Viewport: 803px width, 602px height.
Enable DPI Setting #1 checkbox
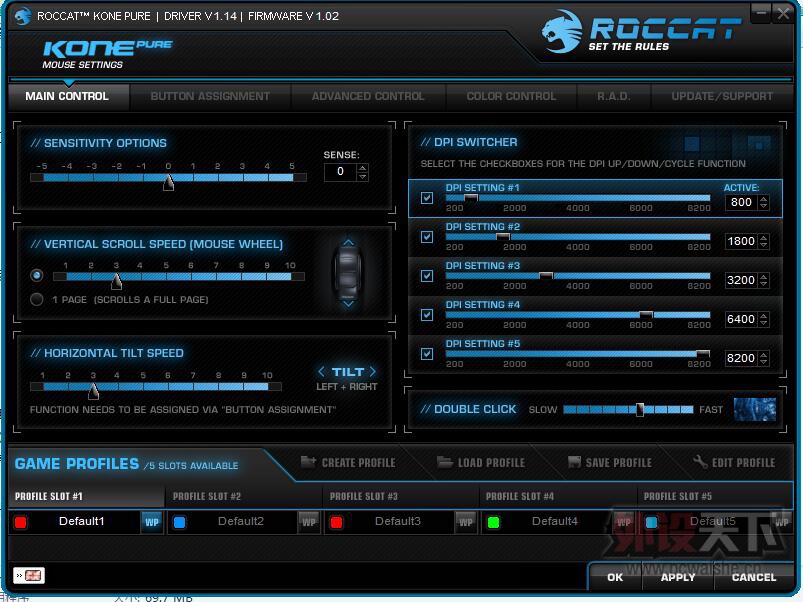coord(427,198)
